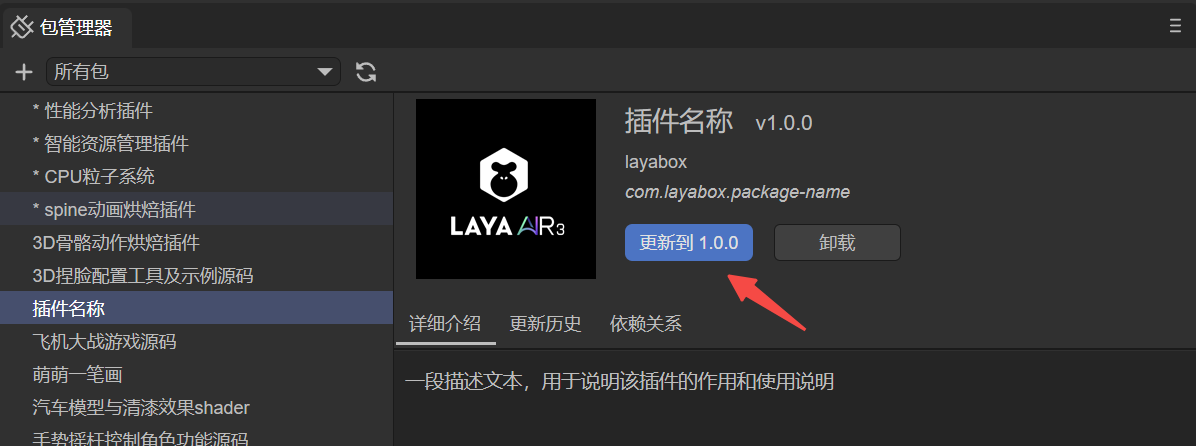Open the 依赖关系 tab
Screen dimensions: 1196x446
tap(645, 324)
